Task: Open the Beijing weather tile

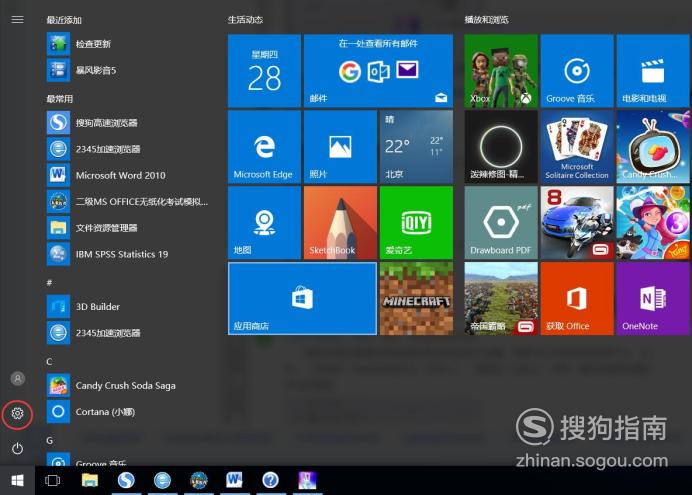Action: (416, 146)
